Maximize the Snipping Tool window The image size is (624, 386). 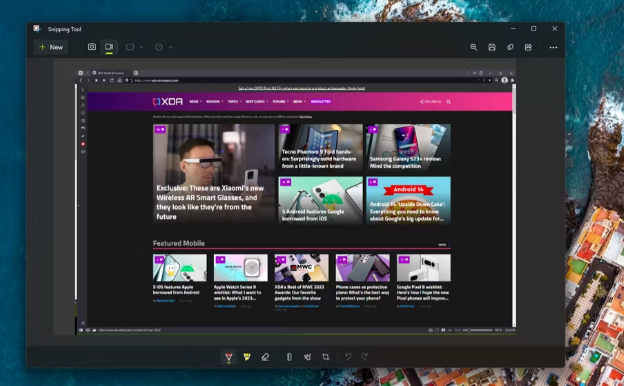click(x=534, y=29)
